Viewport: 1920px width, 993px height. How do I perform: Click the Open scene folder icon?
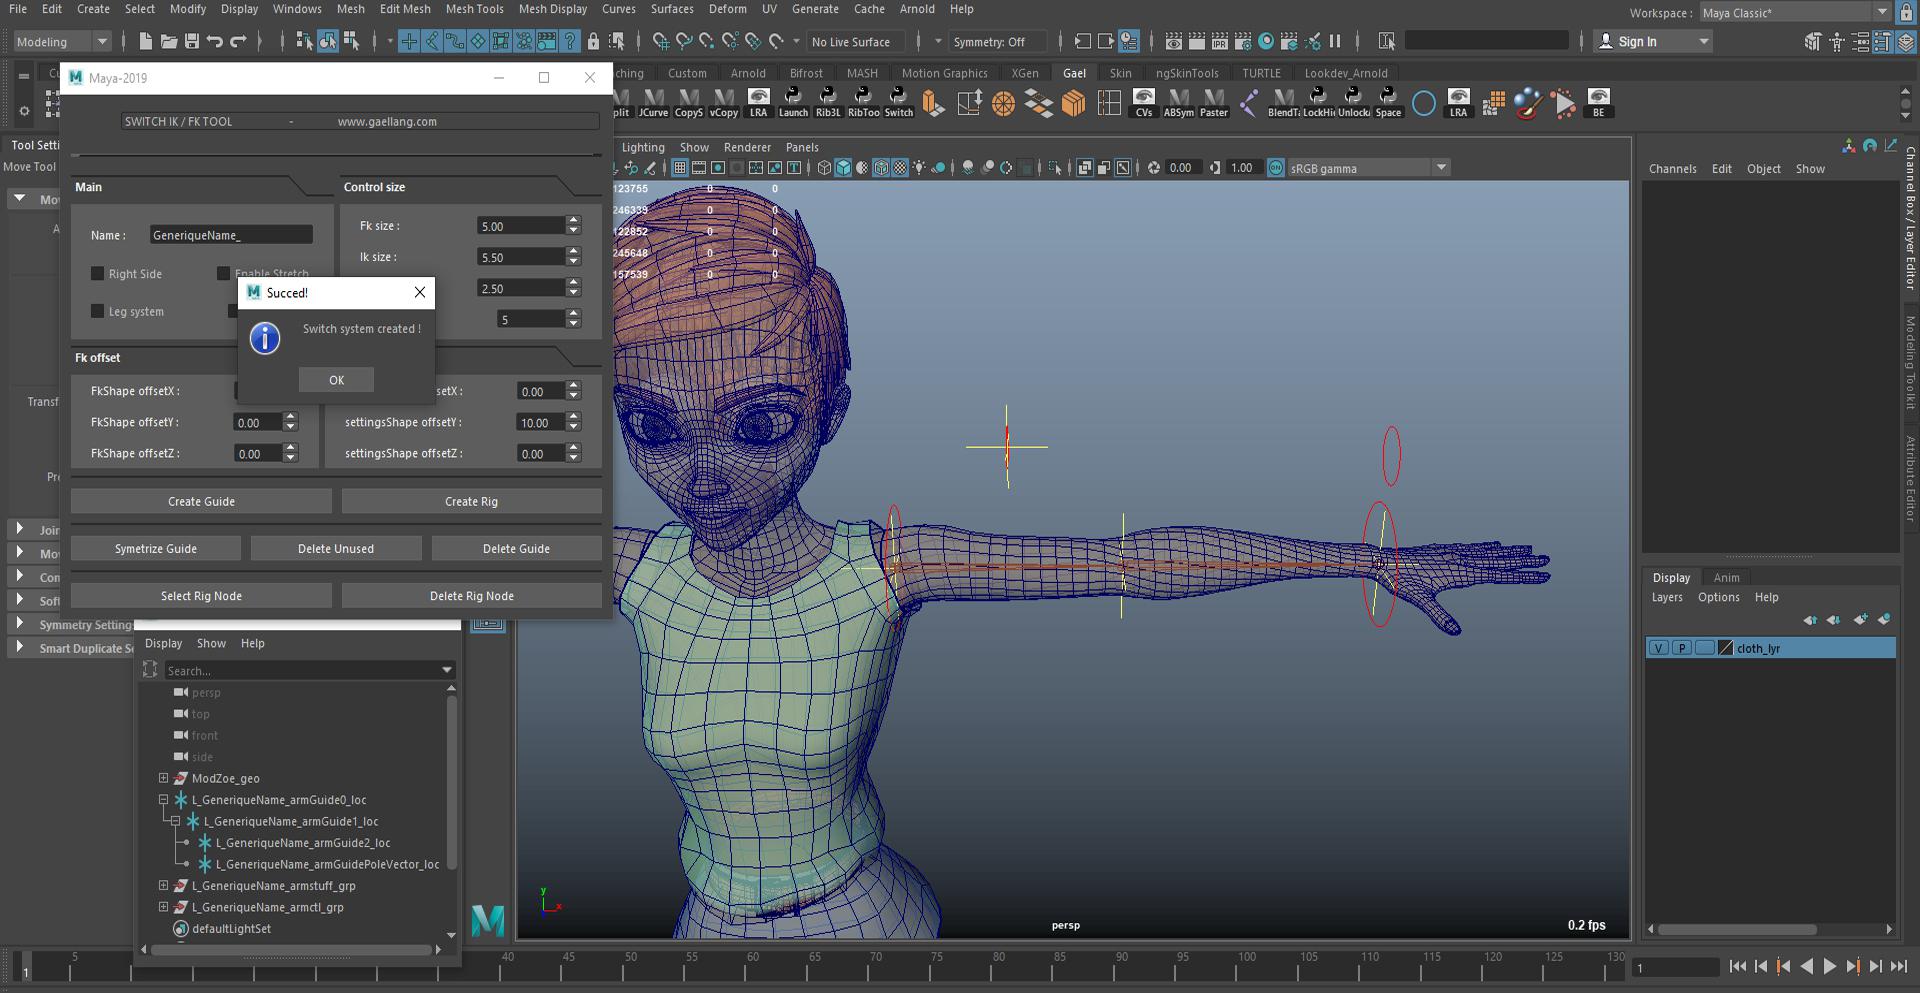[x=168, y=41]
